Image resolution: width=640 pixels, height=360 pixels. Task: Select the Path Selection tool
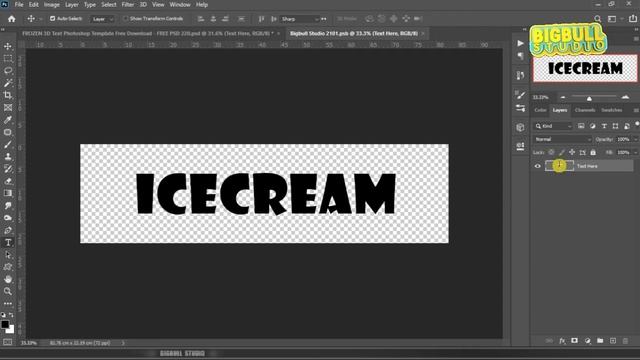pyautogui.click(x=8, y=255)
